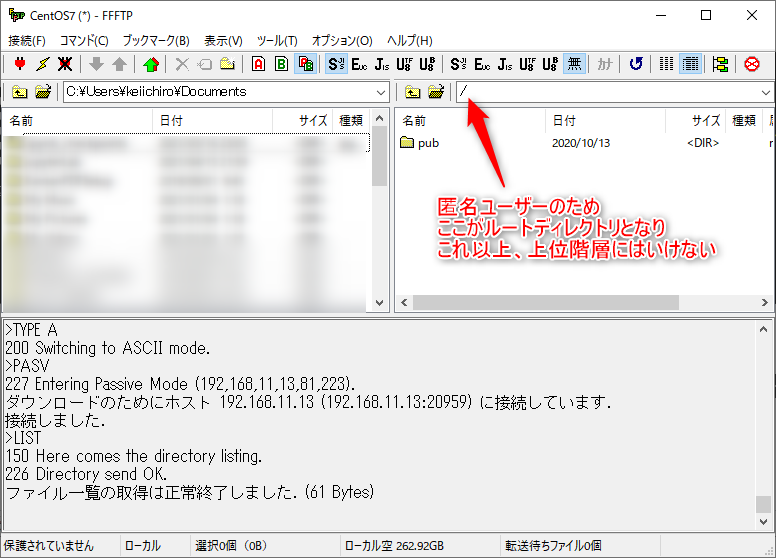Click the Disconnect icon in toolbar
Viewport: 776px width, 558px height.
[x=65, y=64]
